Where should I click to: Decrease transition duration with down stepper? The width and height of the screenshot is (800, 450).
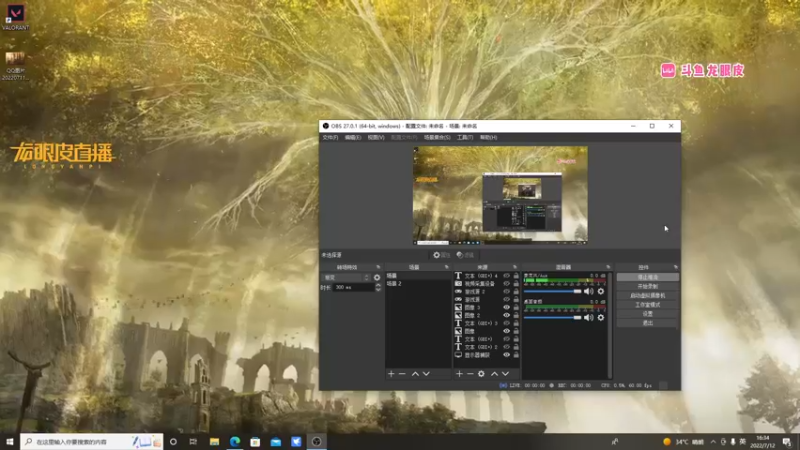(378, 290)
